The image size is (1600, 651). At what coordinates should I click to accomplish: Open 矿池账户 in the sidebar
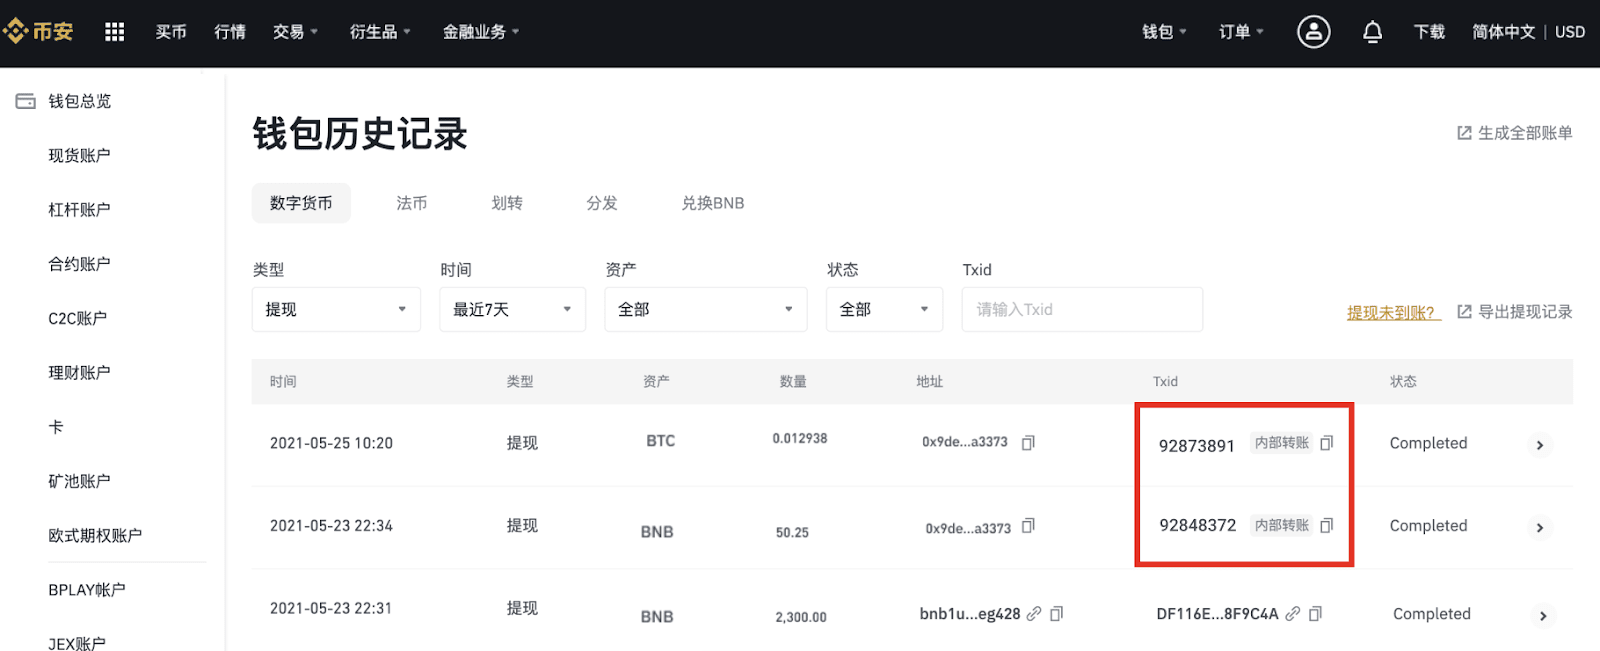(x=79, y=481)
